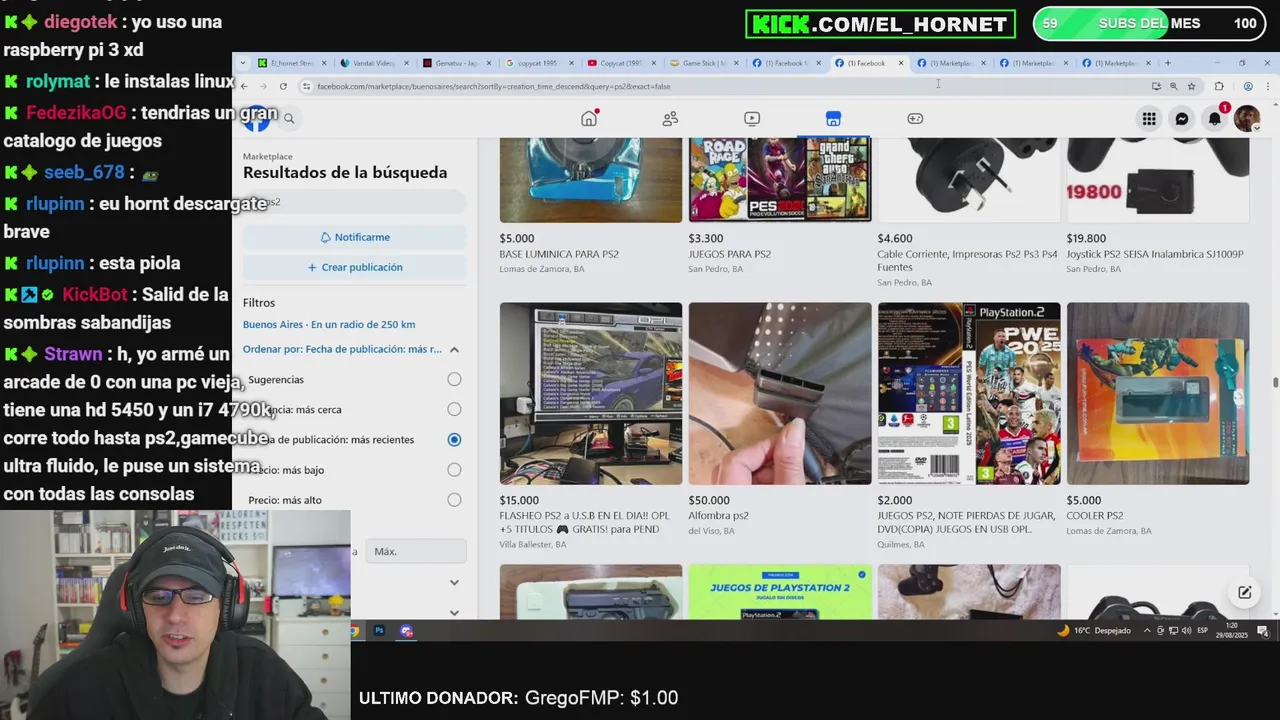
Task: Select Fecha de publicación: más recientes radio
Action: 454,439
